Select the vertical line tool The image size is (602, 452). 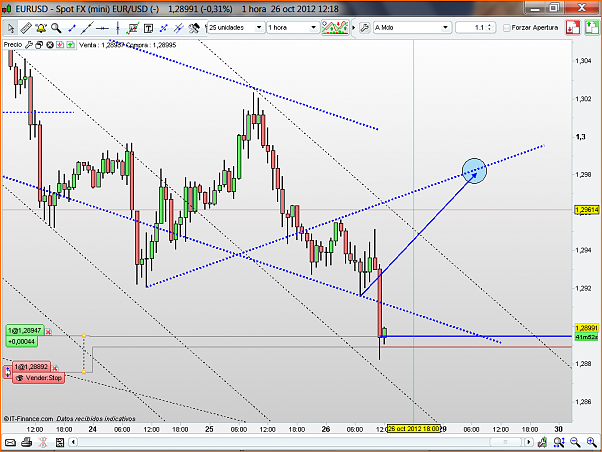pos(117,28)
